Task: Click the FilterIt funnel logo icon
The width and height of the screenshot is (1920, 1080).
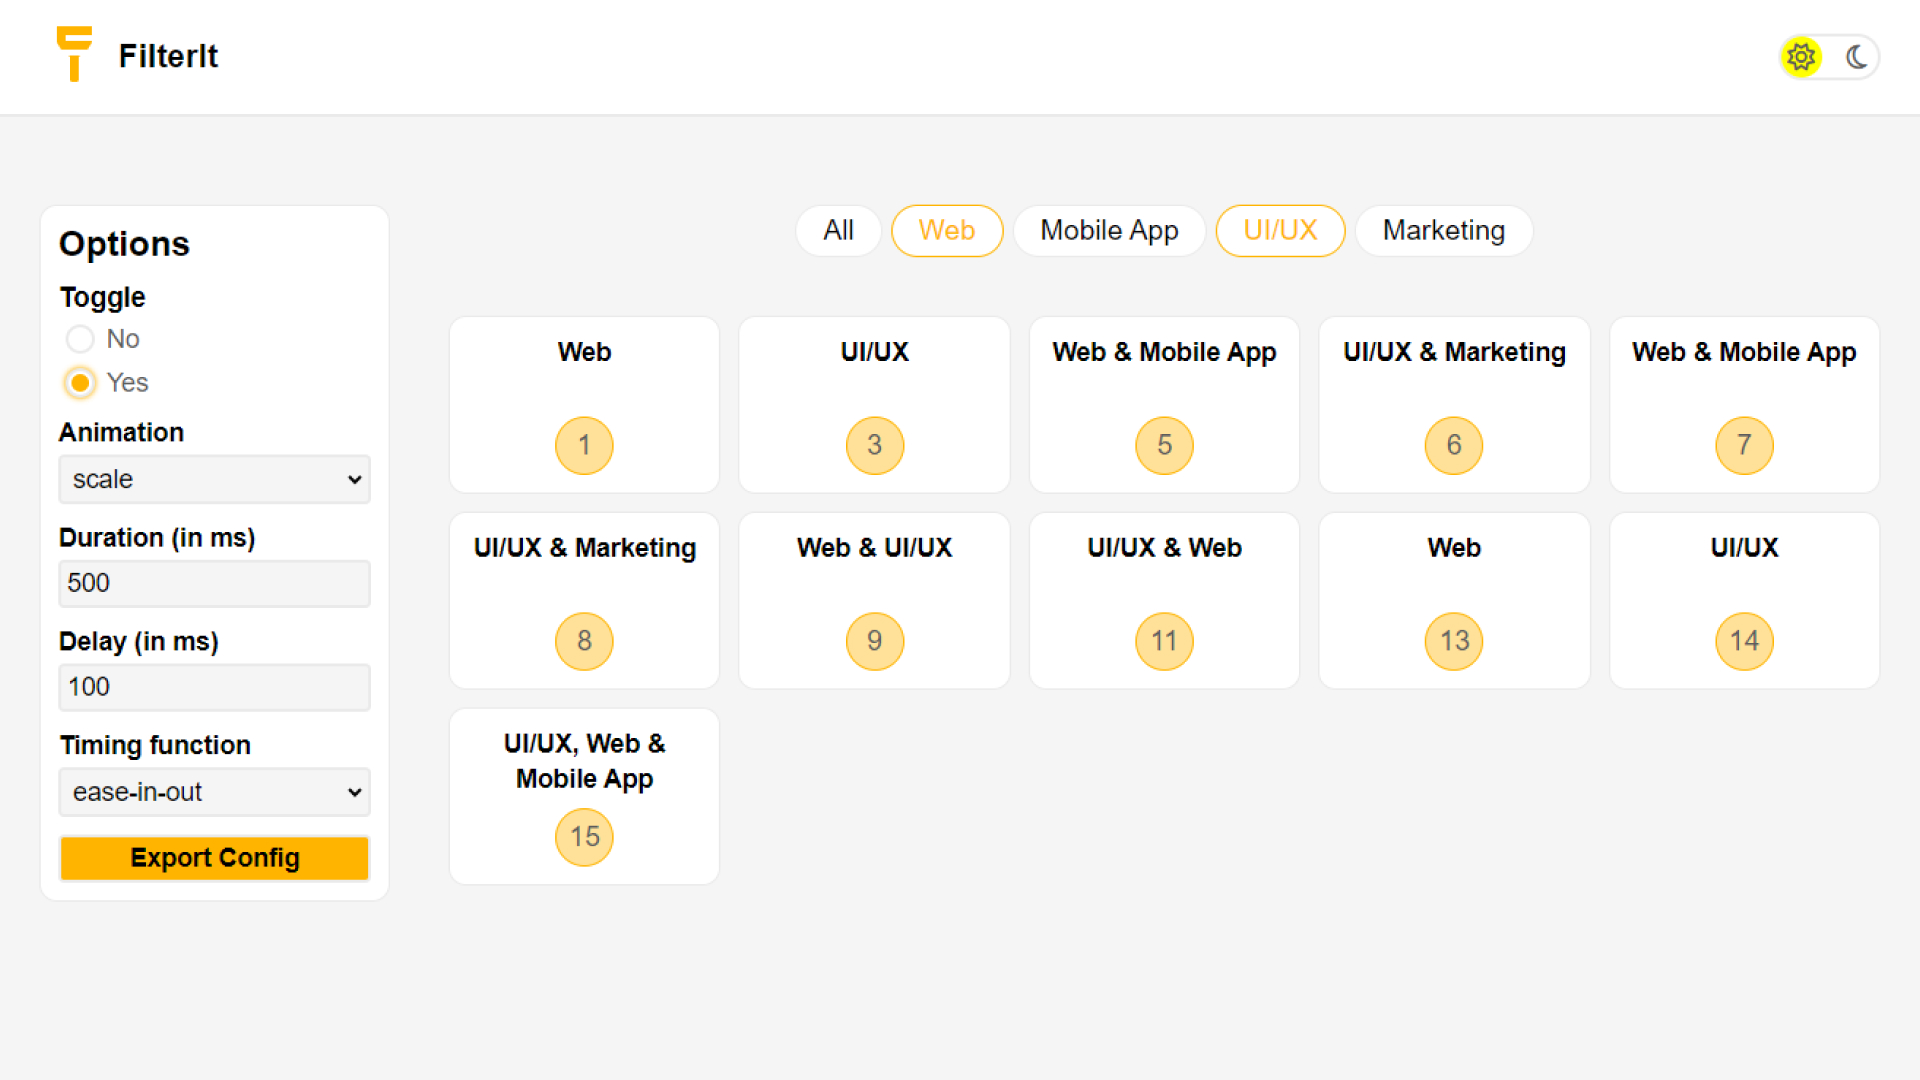Action: pyautogui.click(x=74, y=54)
